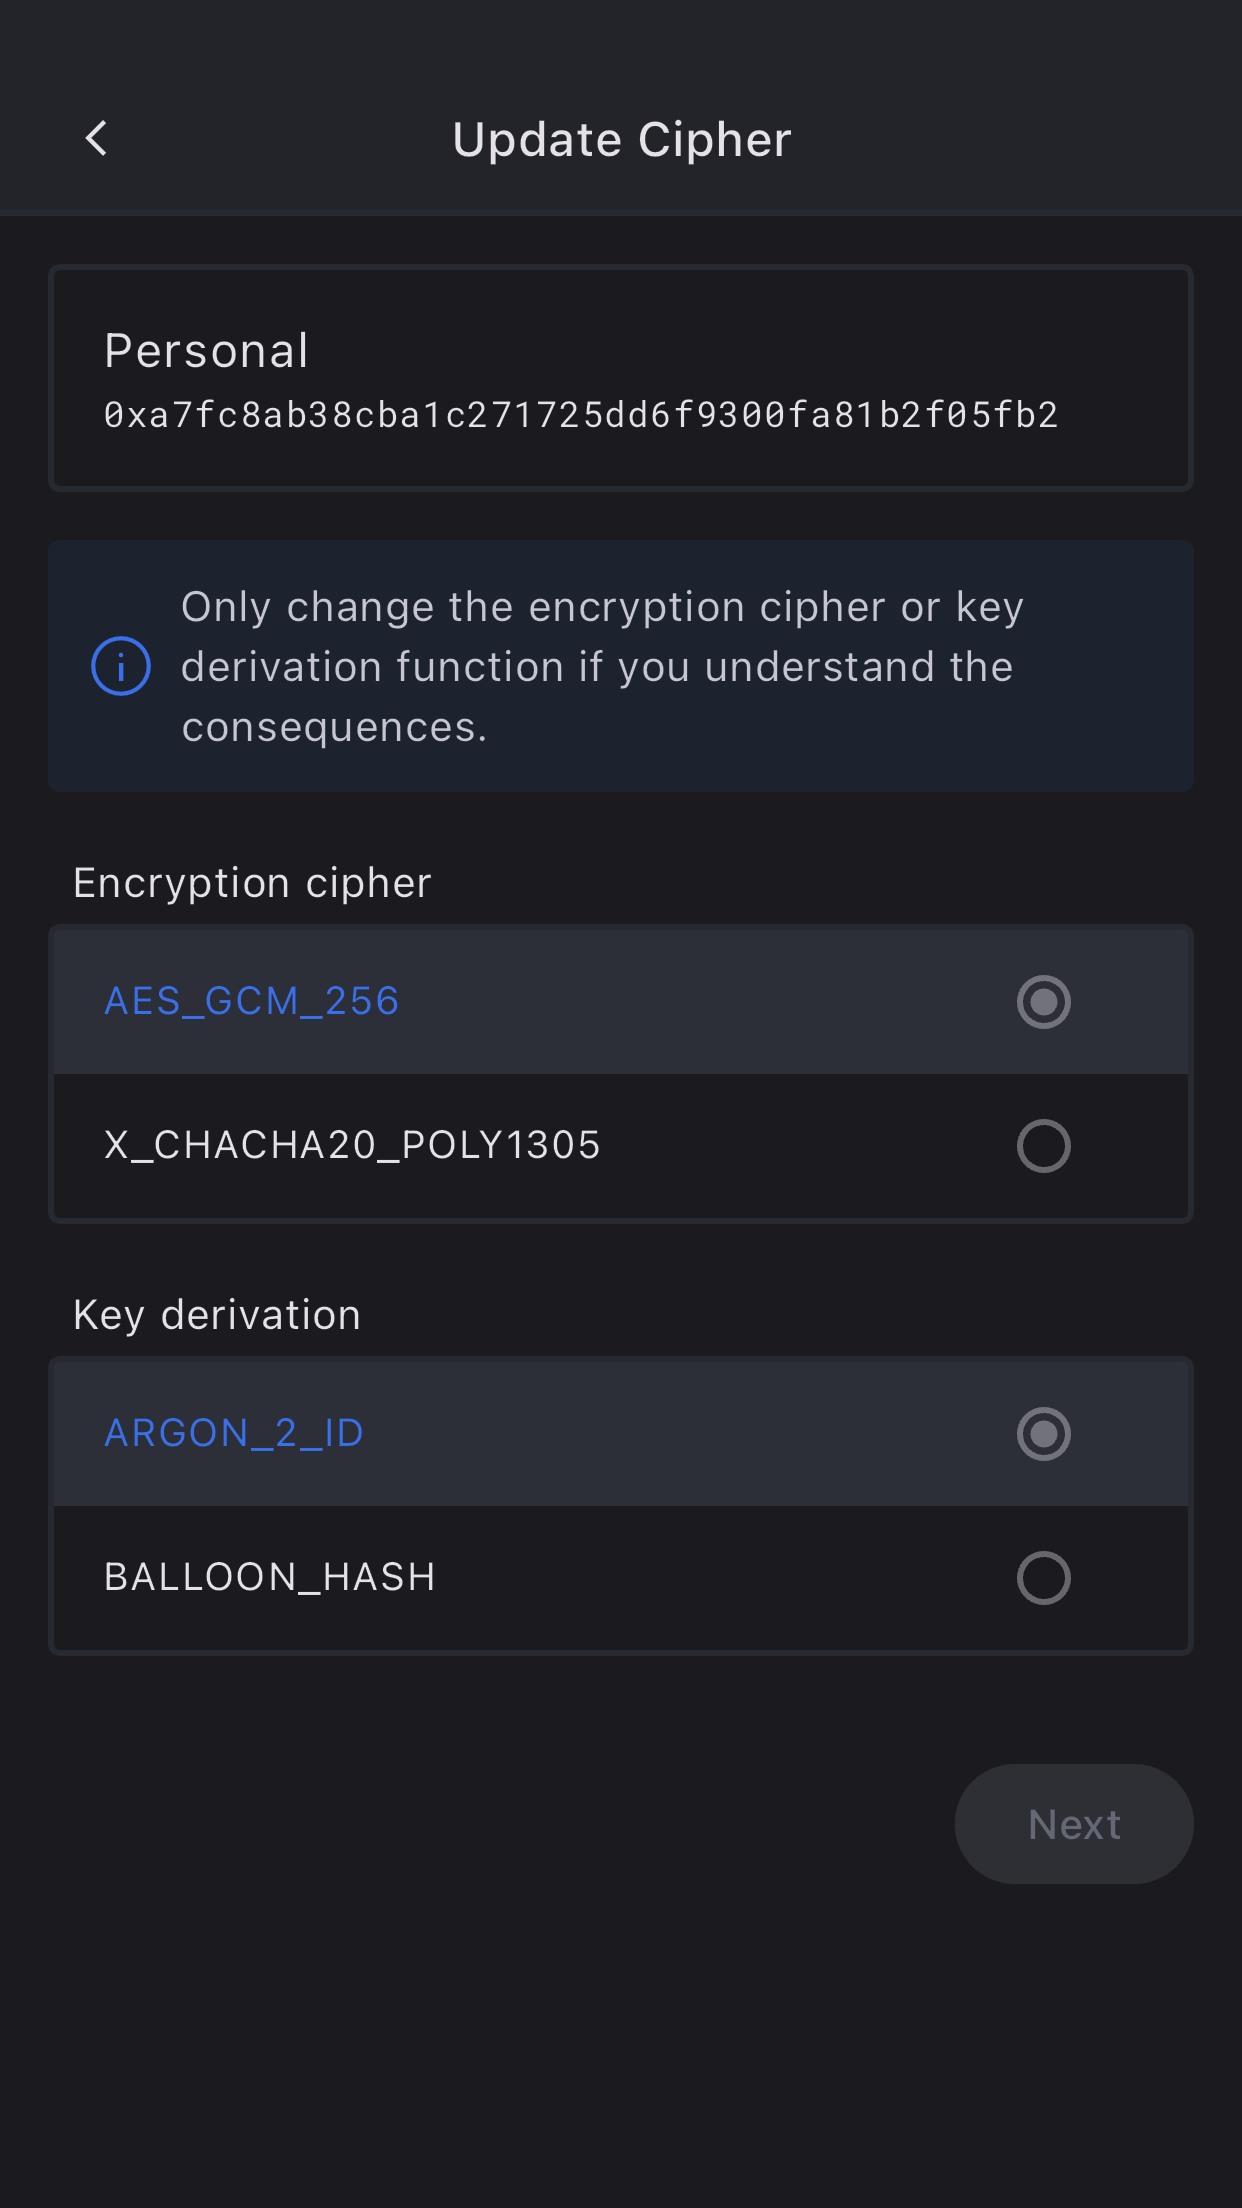Click the Key derivation section heading

(217, 1315)
